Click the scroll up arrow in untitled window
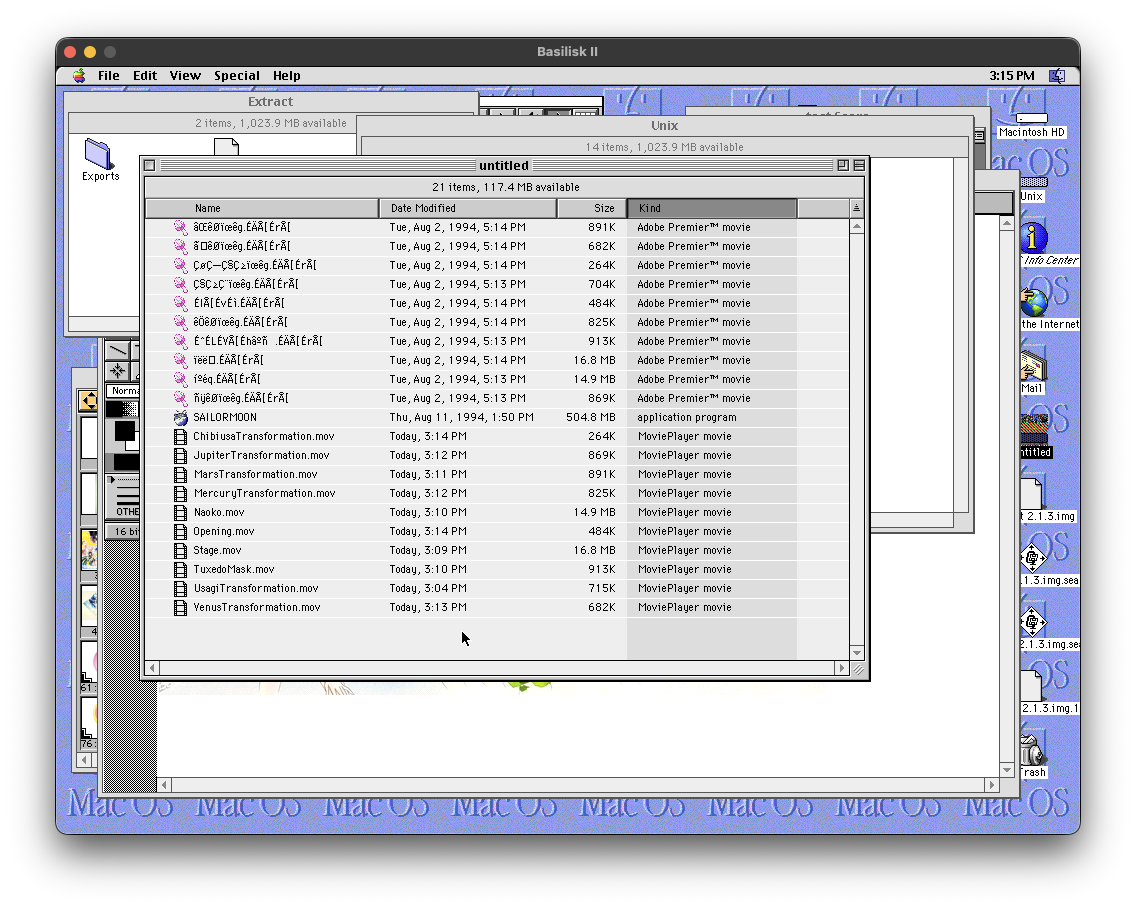Screen dimensions: 1136x908 [857, 227]
